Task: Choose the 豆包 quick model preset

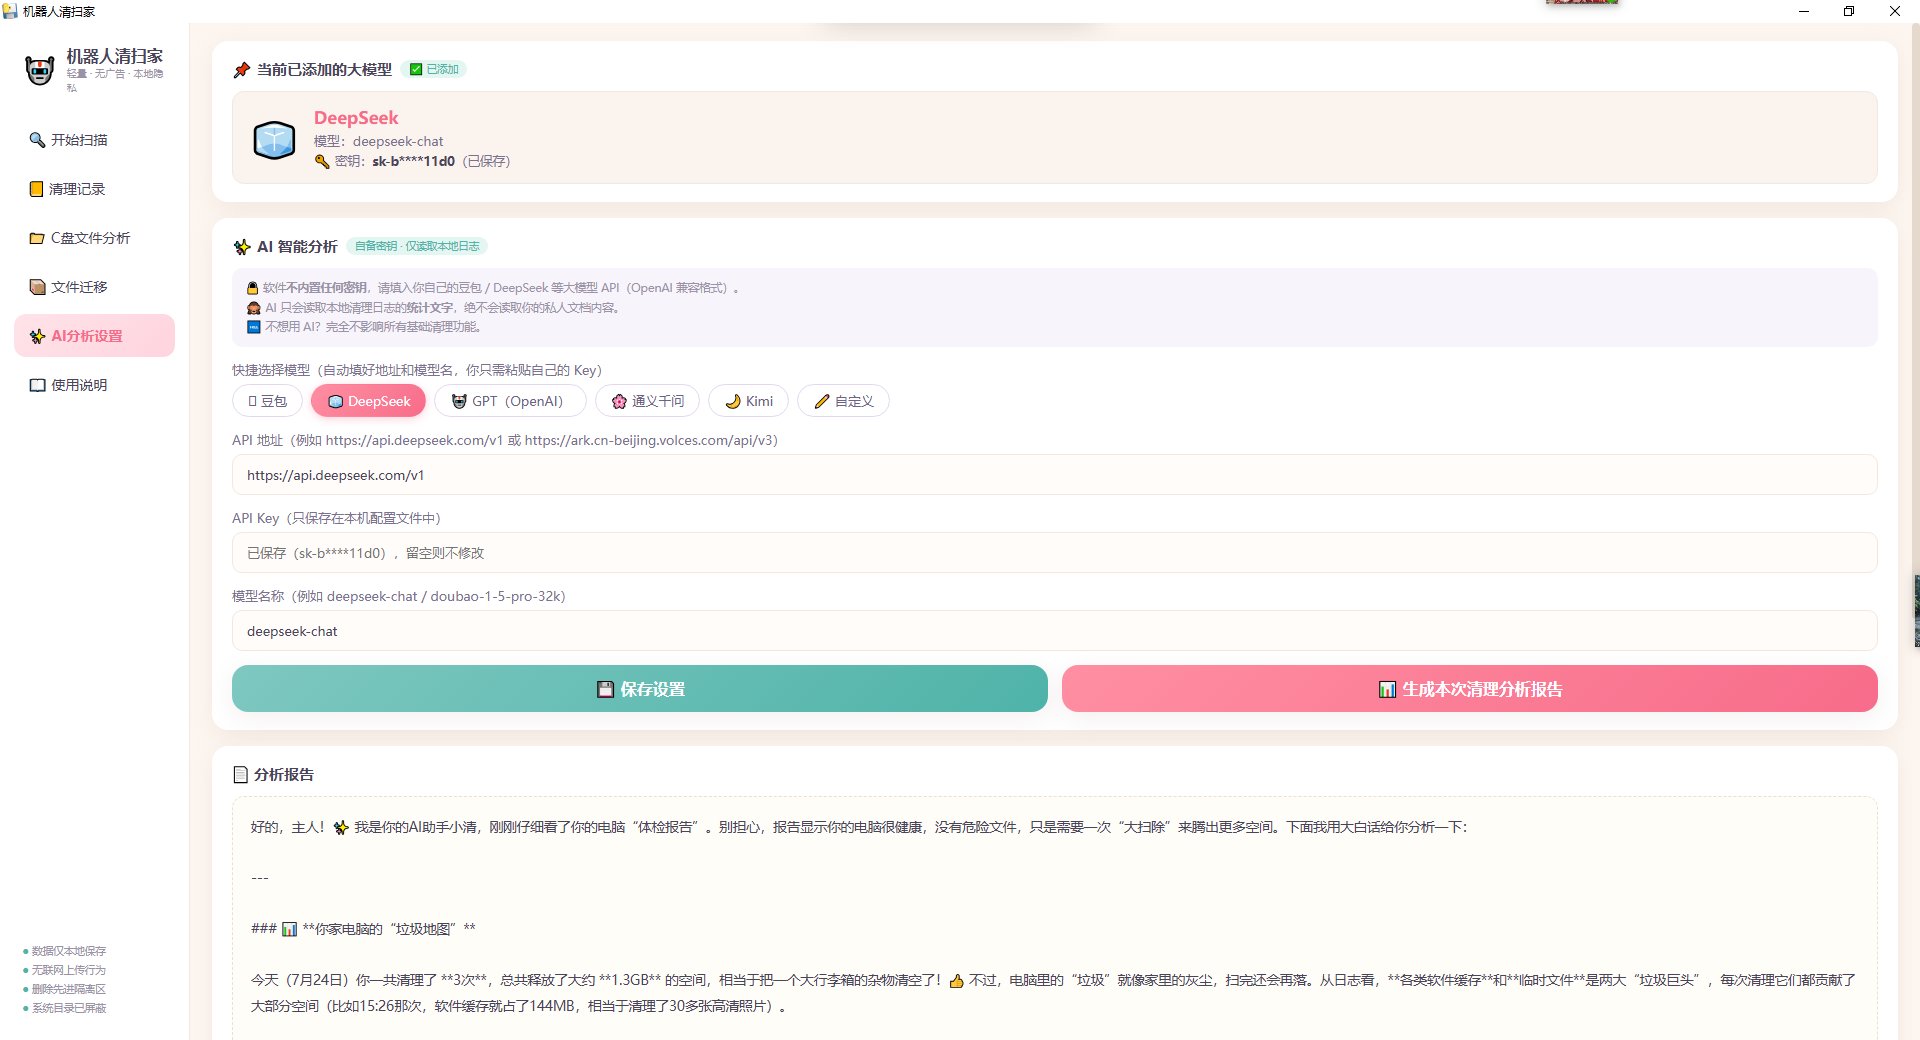Action: point(267,401)
